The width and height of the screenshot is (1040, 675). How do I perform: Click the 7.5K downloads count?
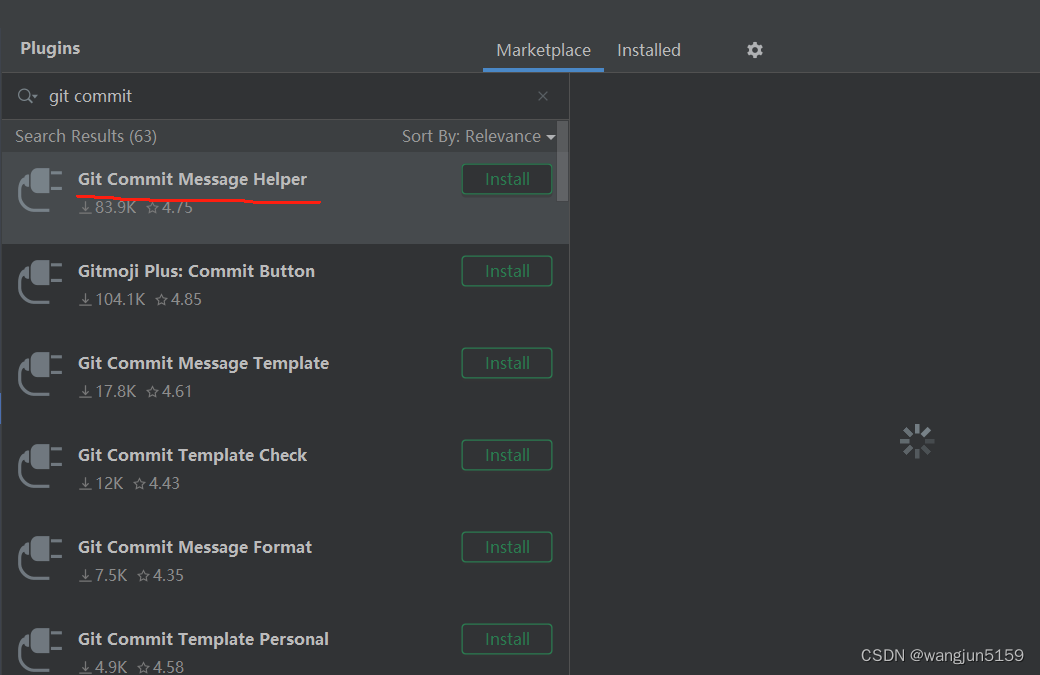103,576
